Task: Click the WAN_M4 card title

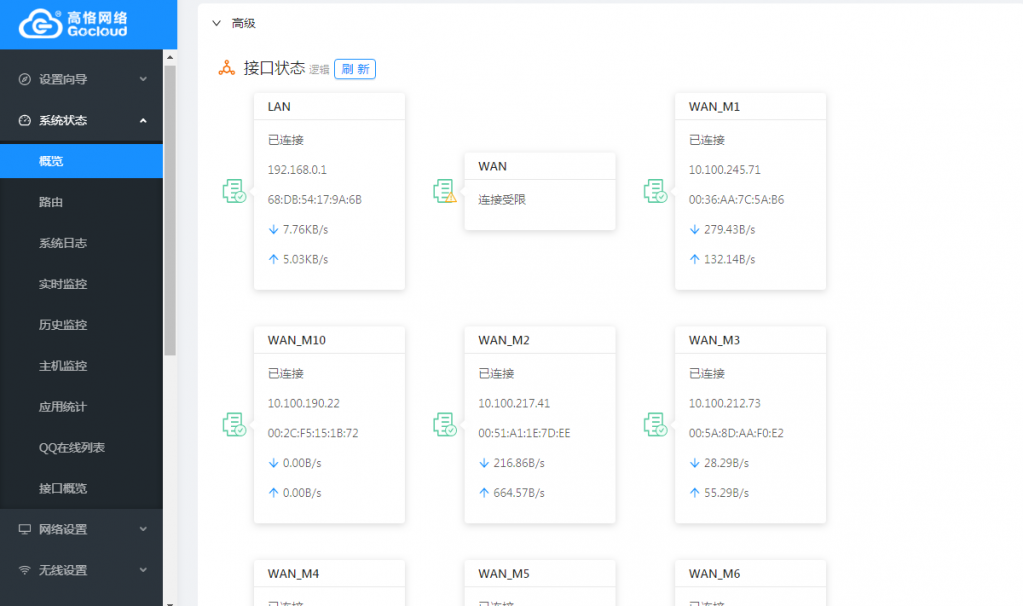Action: [293, 574]
